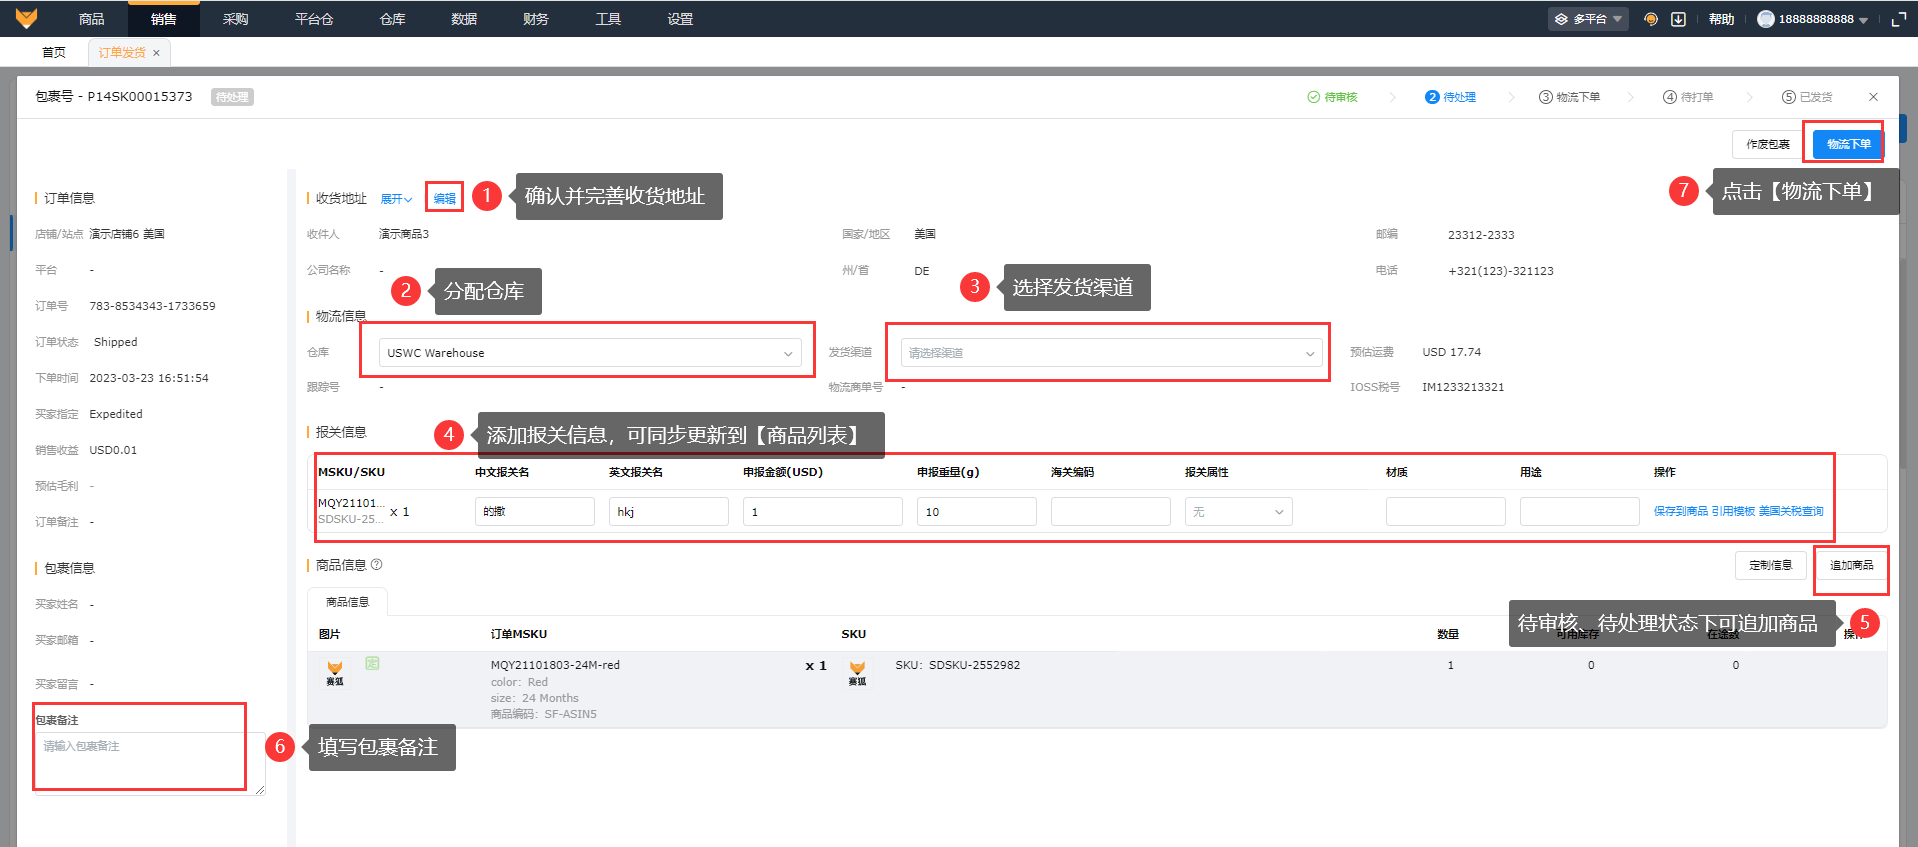Open the 订单MSKU product image thumbnail
The image size is (1918, 847).
(x=335, y=673)
